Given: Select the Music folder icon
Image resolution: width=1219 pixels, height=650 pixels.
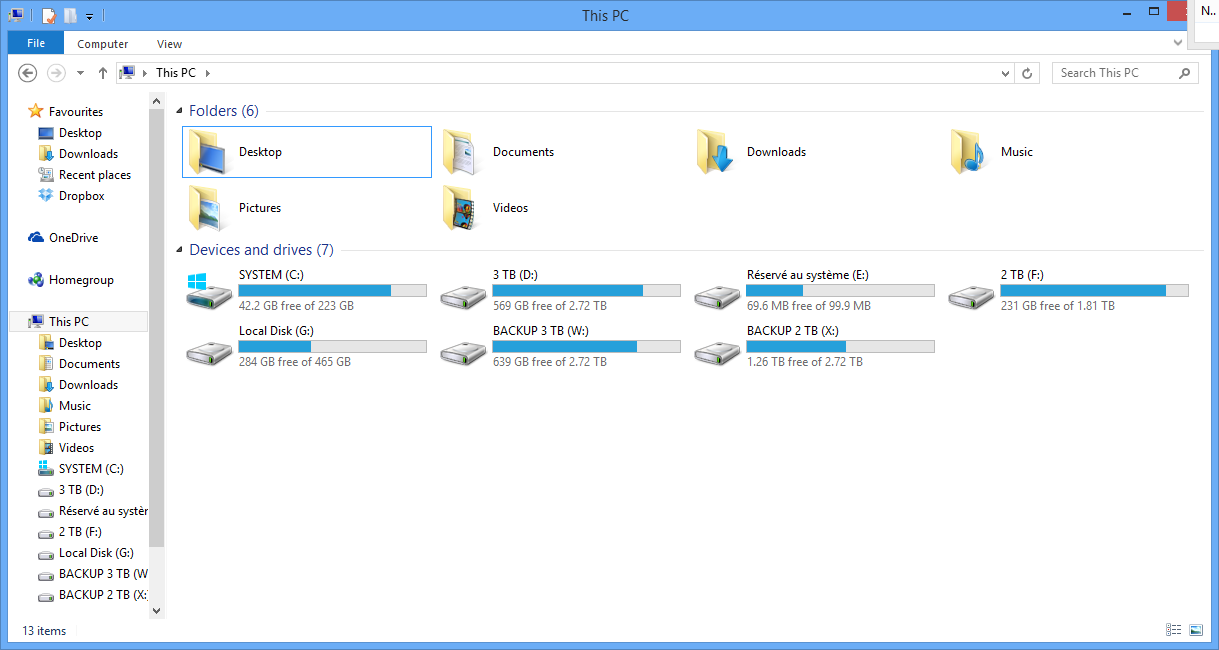Looking at the screenshot, I should (x=970, y=152).
